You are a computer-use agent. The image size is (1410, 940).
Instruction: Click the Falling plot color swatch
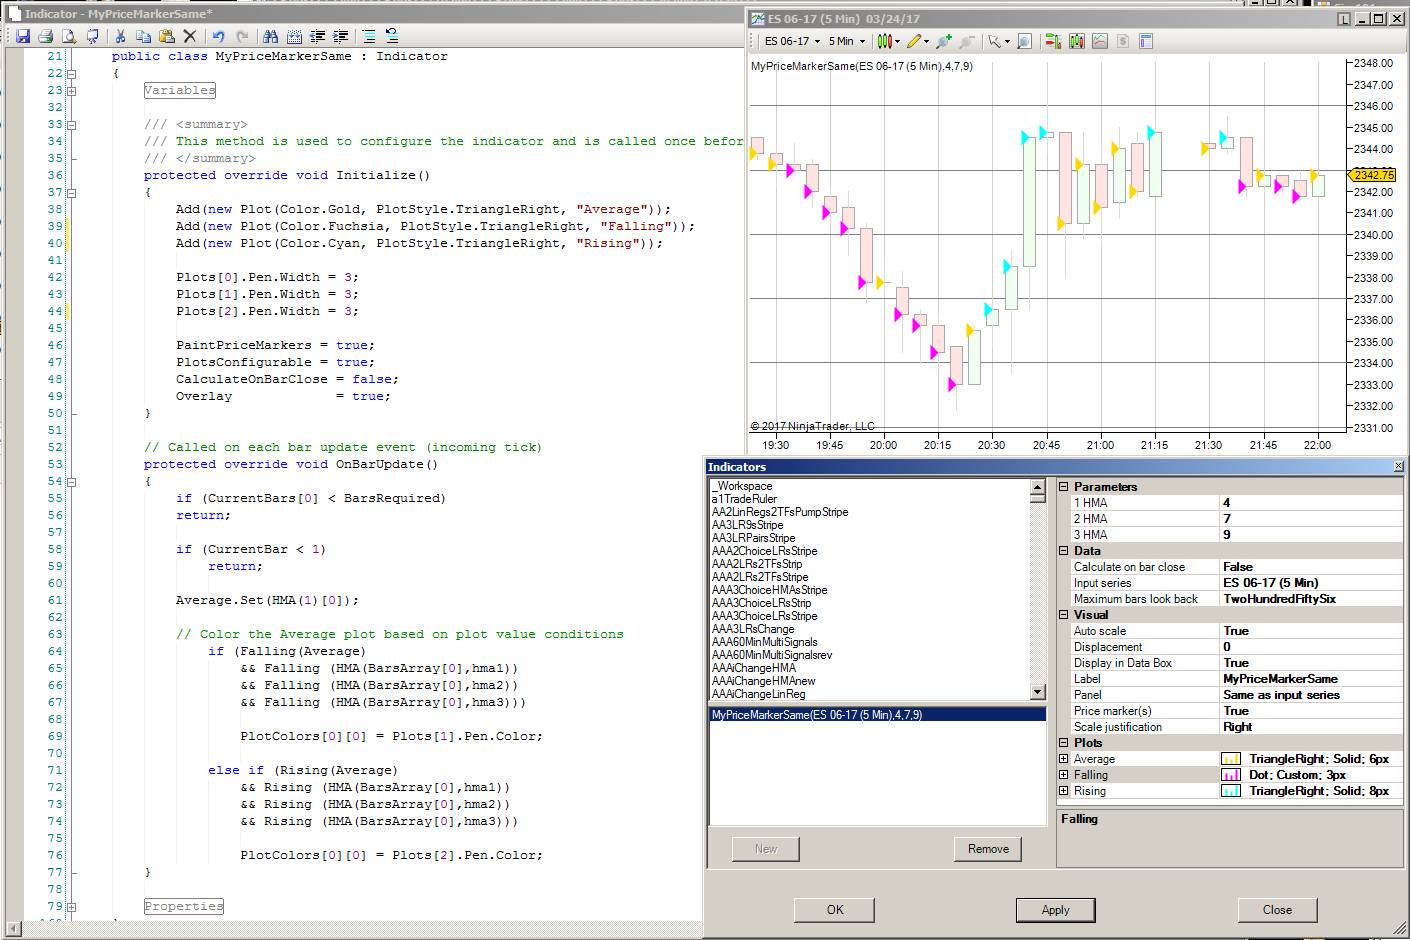(1231, 775)
